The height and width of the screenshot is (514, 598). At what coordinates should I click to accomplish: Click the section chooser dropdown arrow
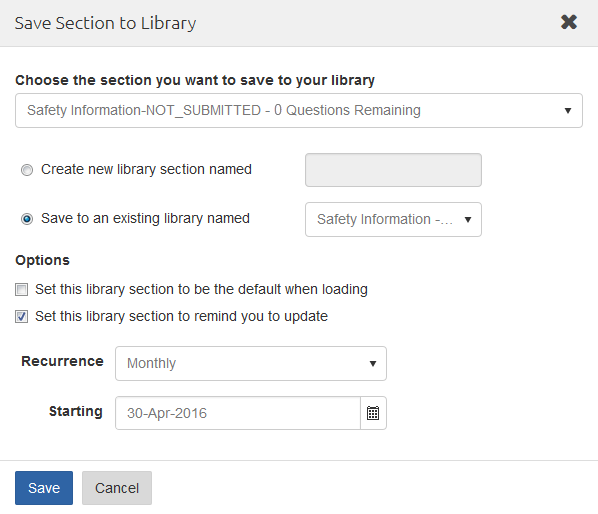[x=568, y=111]
